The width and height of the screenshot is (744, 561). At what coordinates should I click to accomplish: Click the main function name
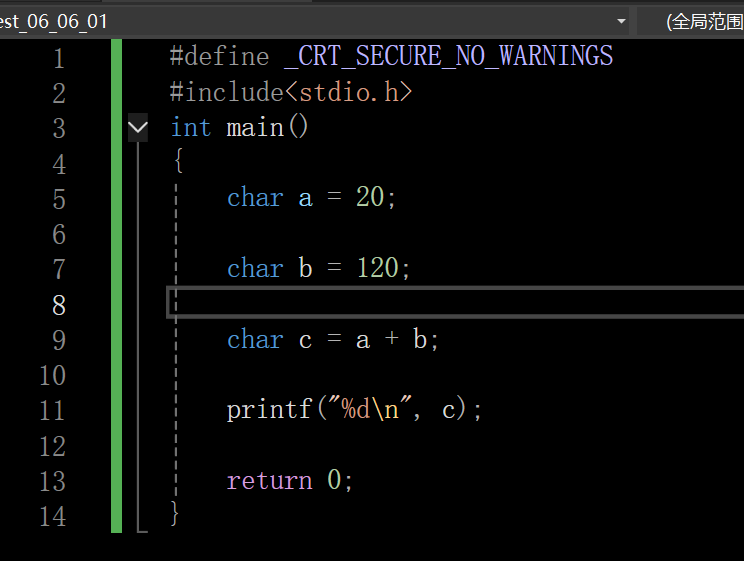pyautogui.click(x=255, y=128)
